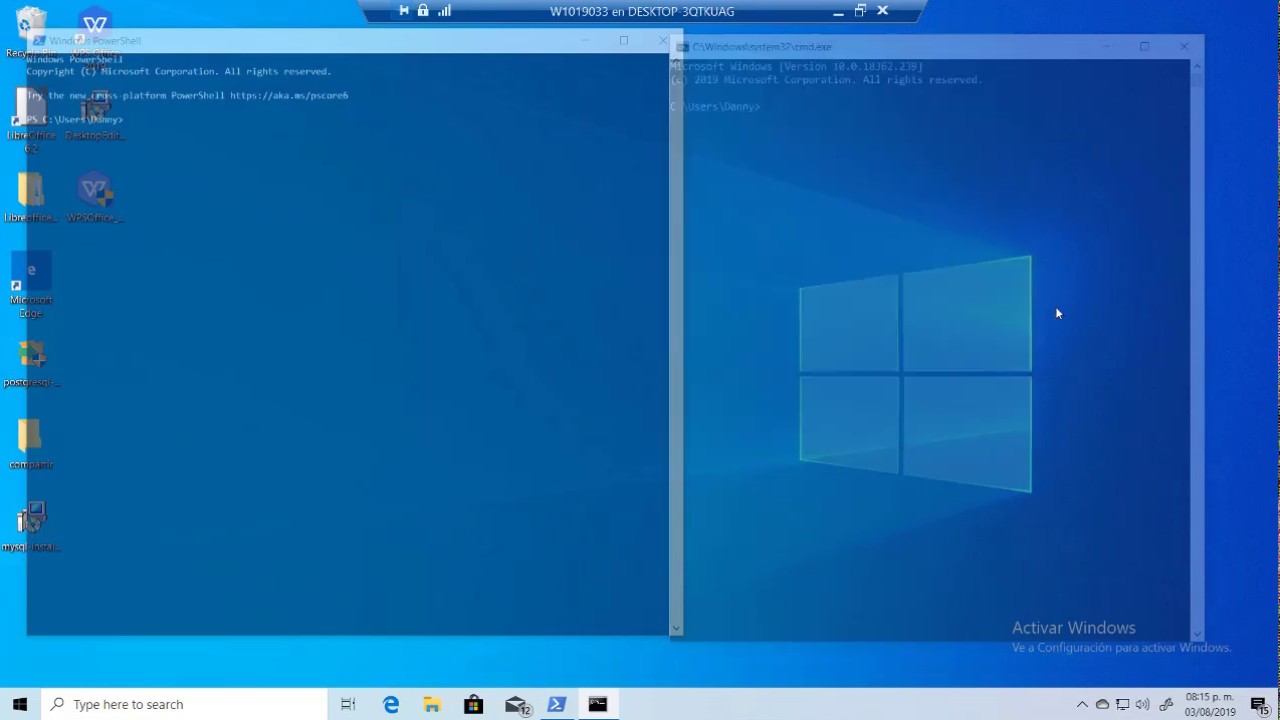Select the postgresql installer desktop icon

[x=31, y=362]
